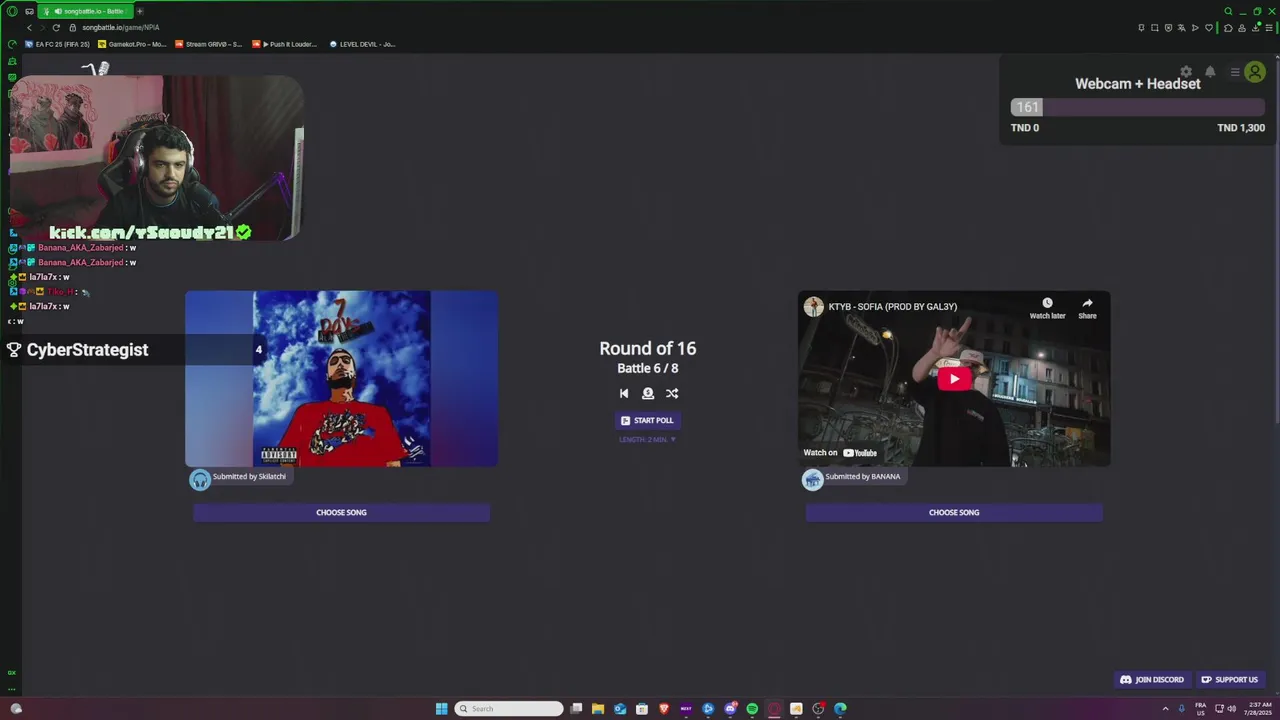Click the translate icon in address bar
Image resolution: width=1280 pixels, height=720 pixels.
click(x=1181, y=28)
